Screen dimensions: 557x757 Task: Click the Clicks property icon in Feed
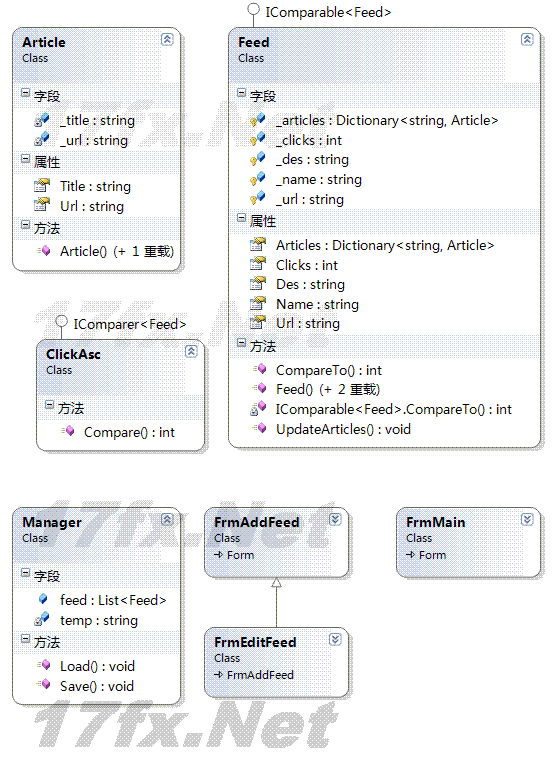(x=258, y=265)
